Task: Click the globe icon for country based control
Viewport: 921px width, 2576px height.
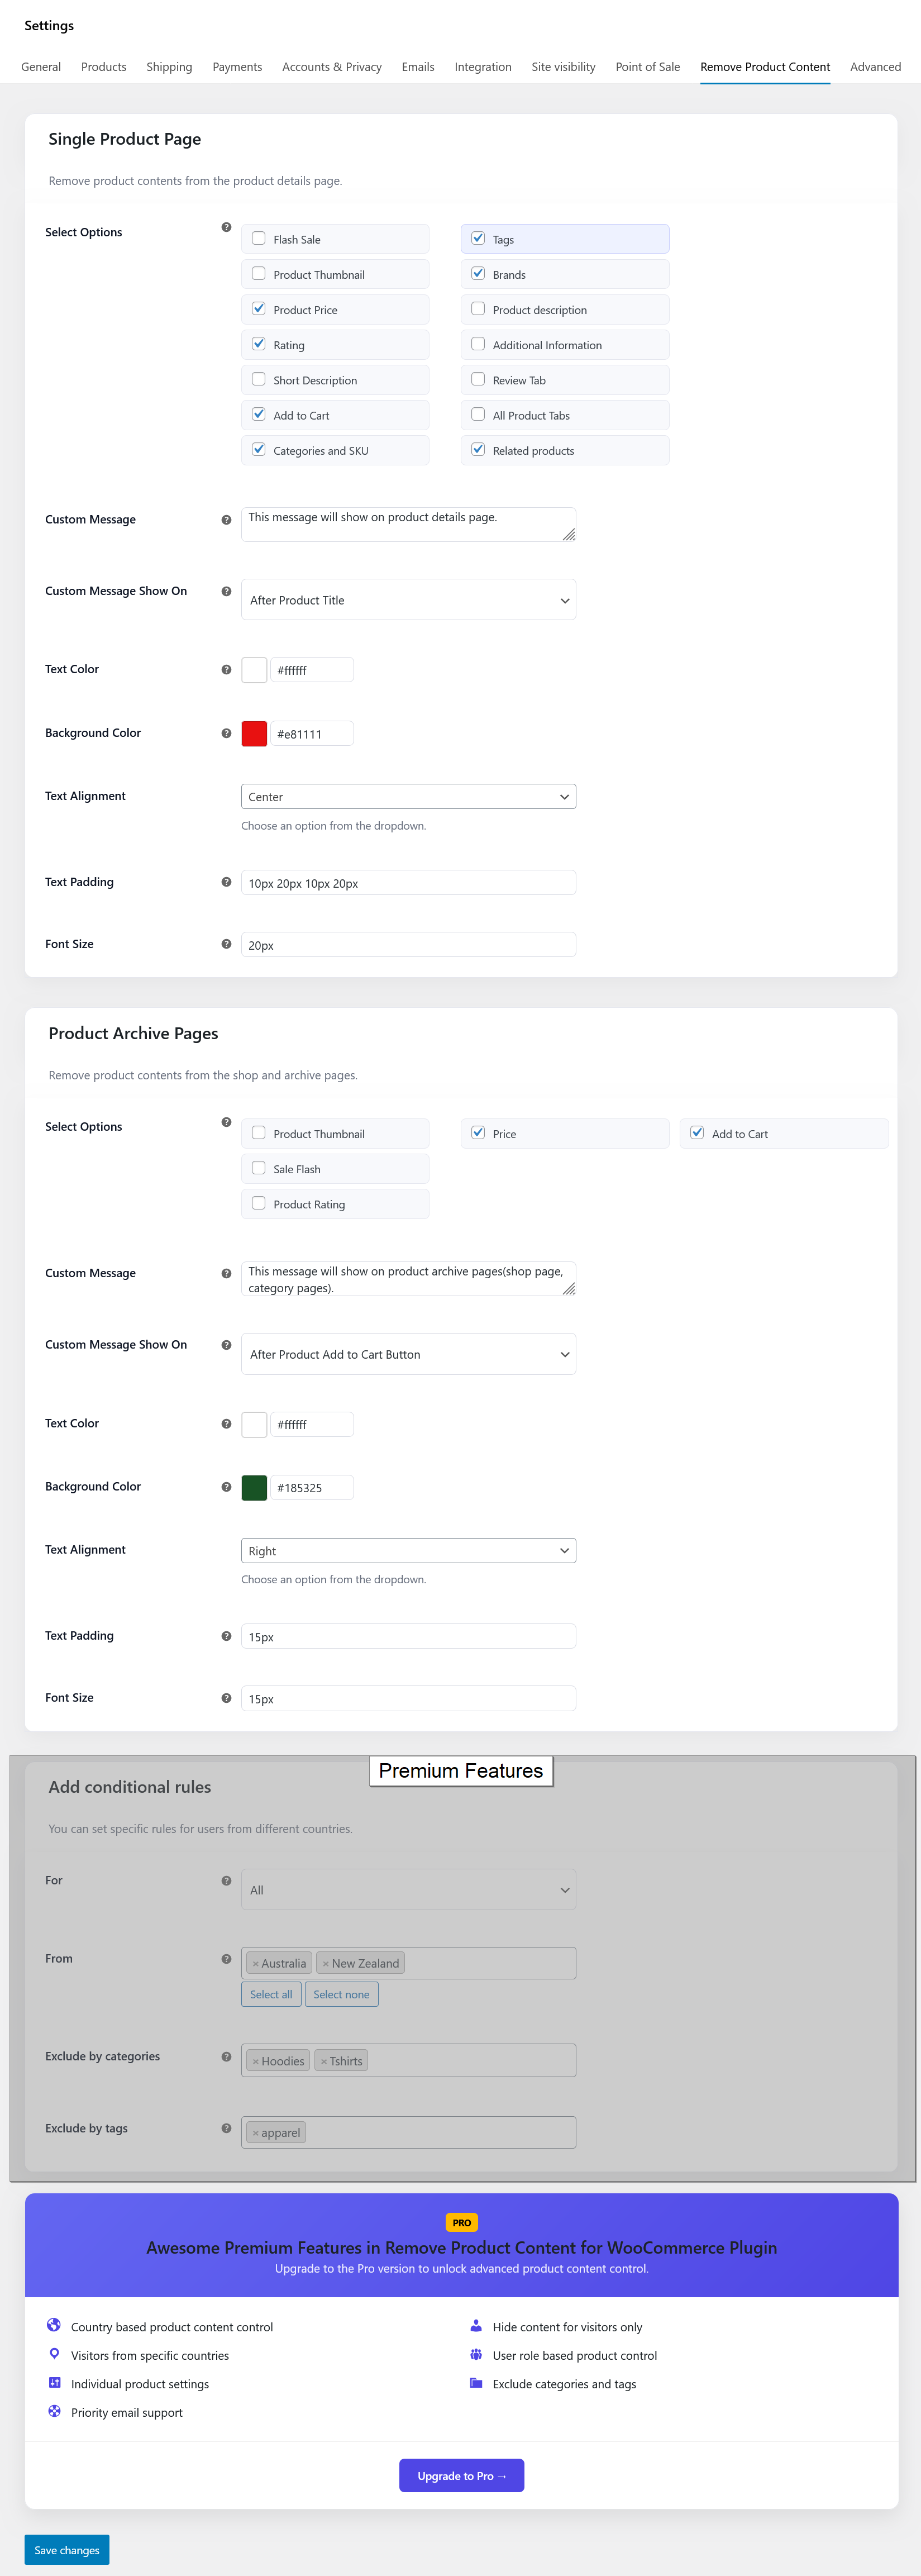Action: [x=54, y=2326]
